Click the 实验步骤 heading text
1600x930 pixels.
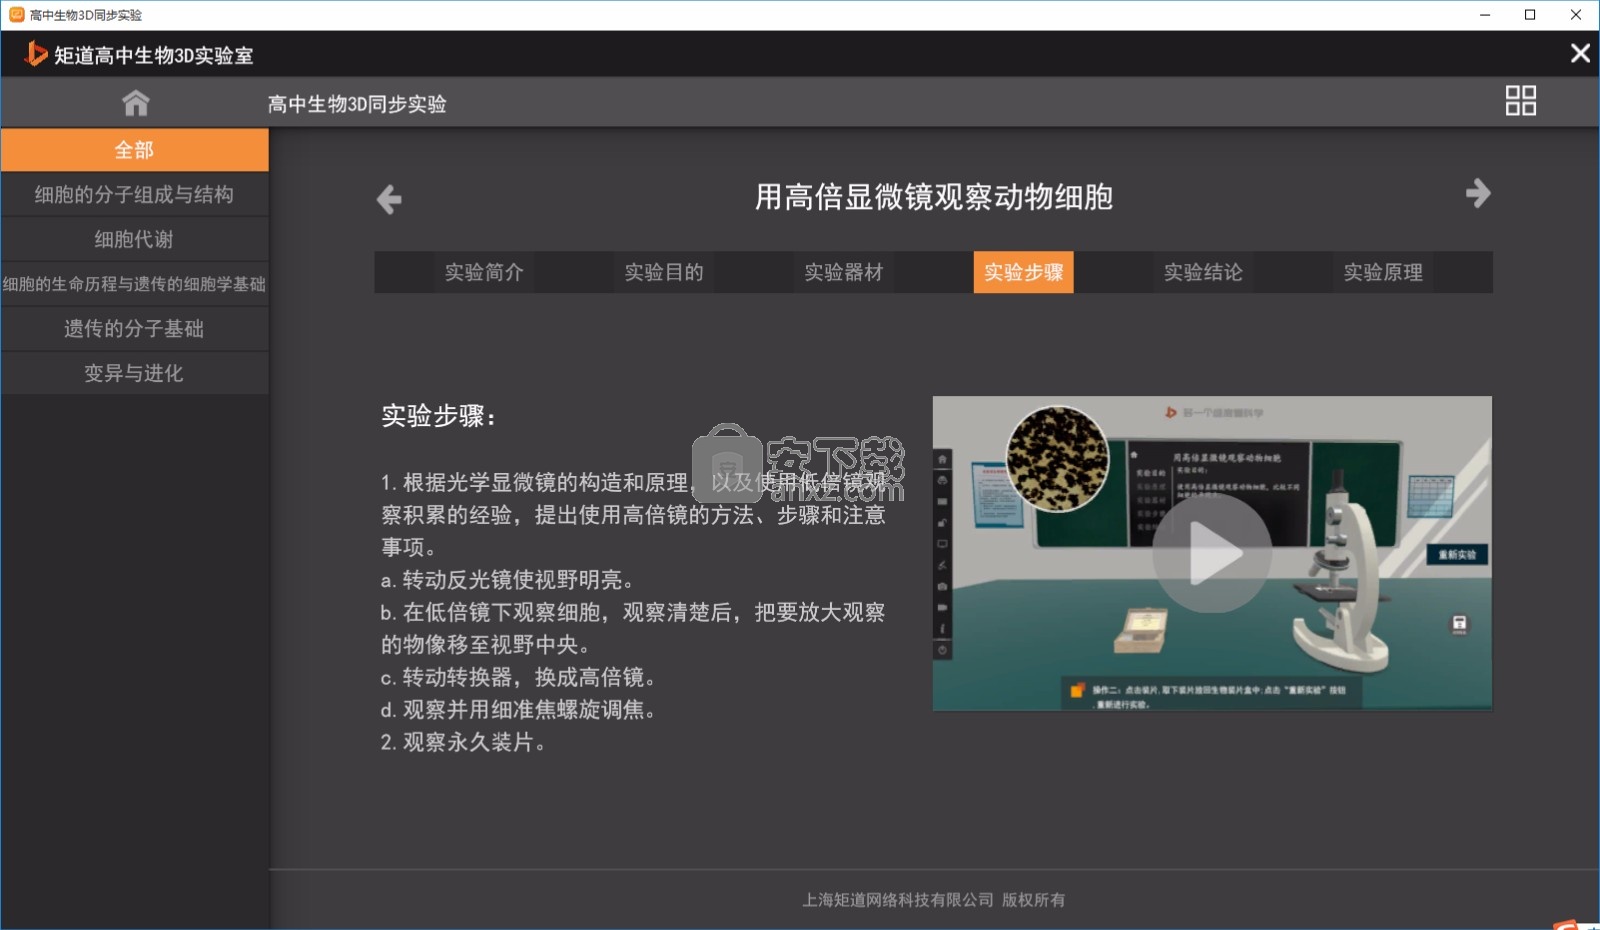pos(438,416)
